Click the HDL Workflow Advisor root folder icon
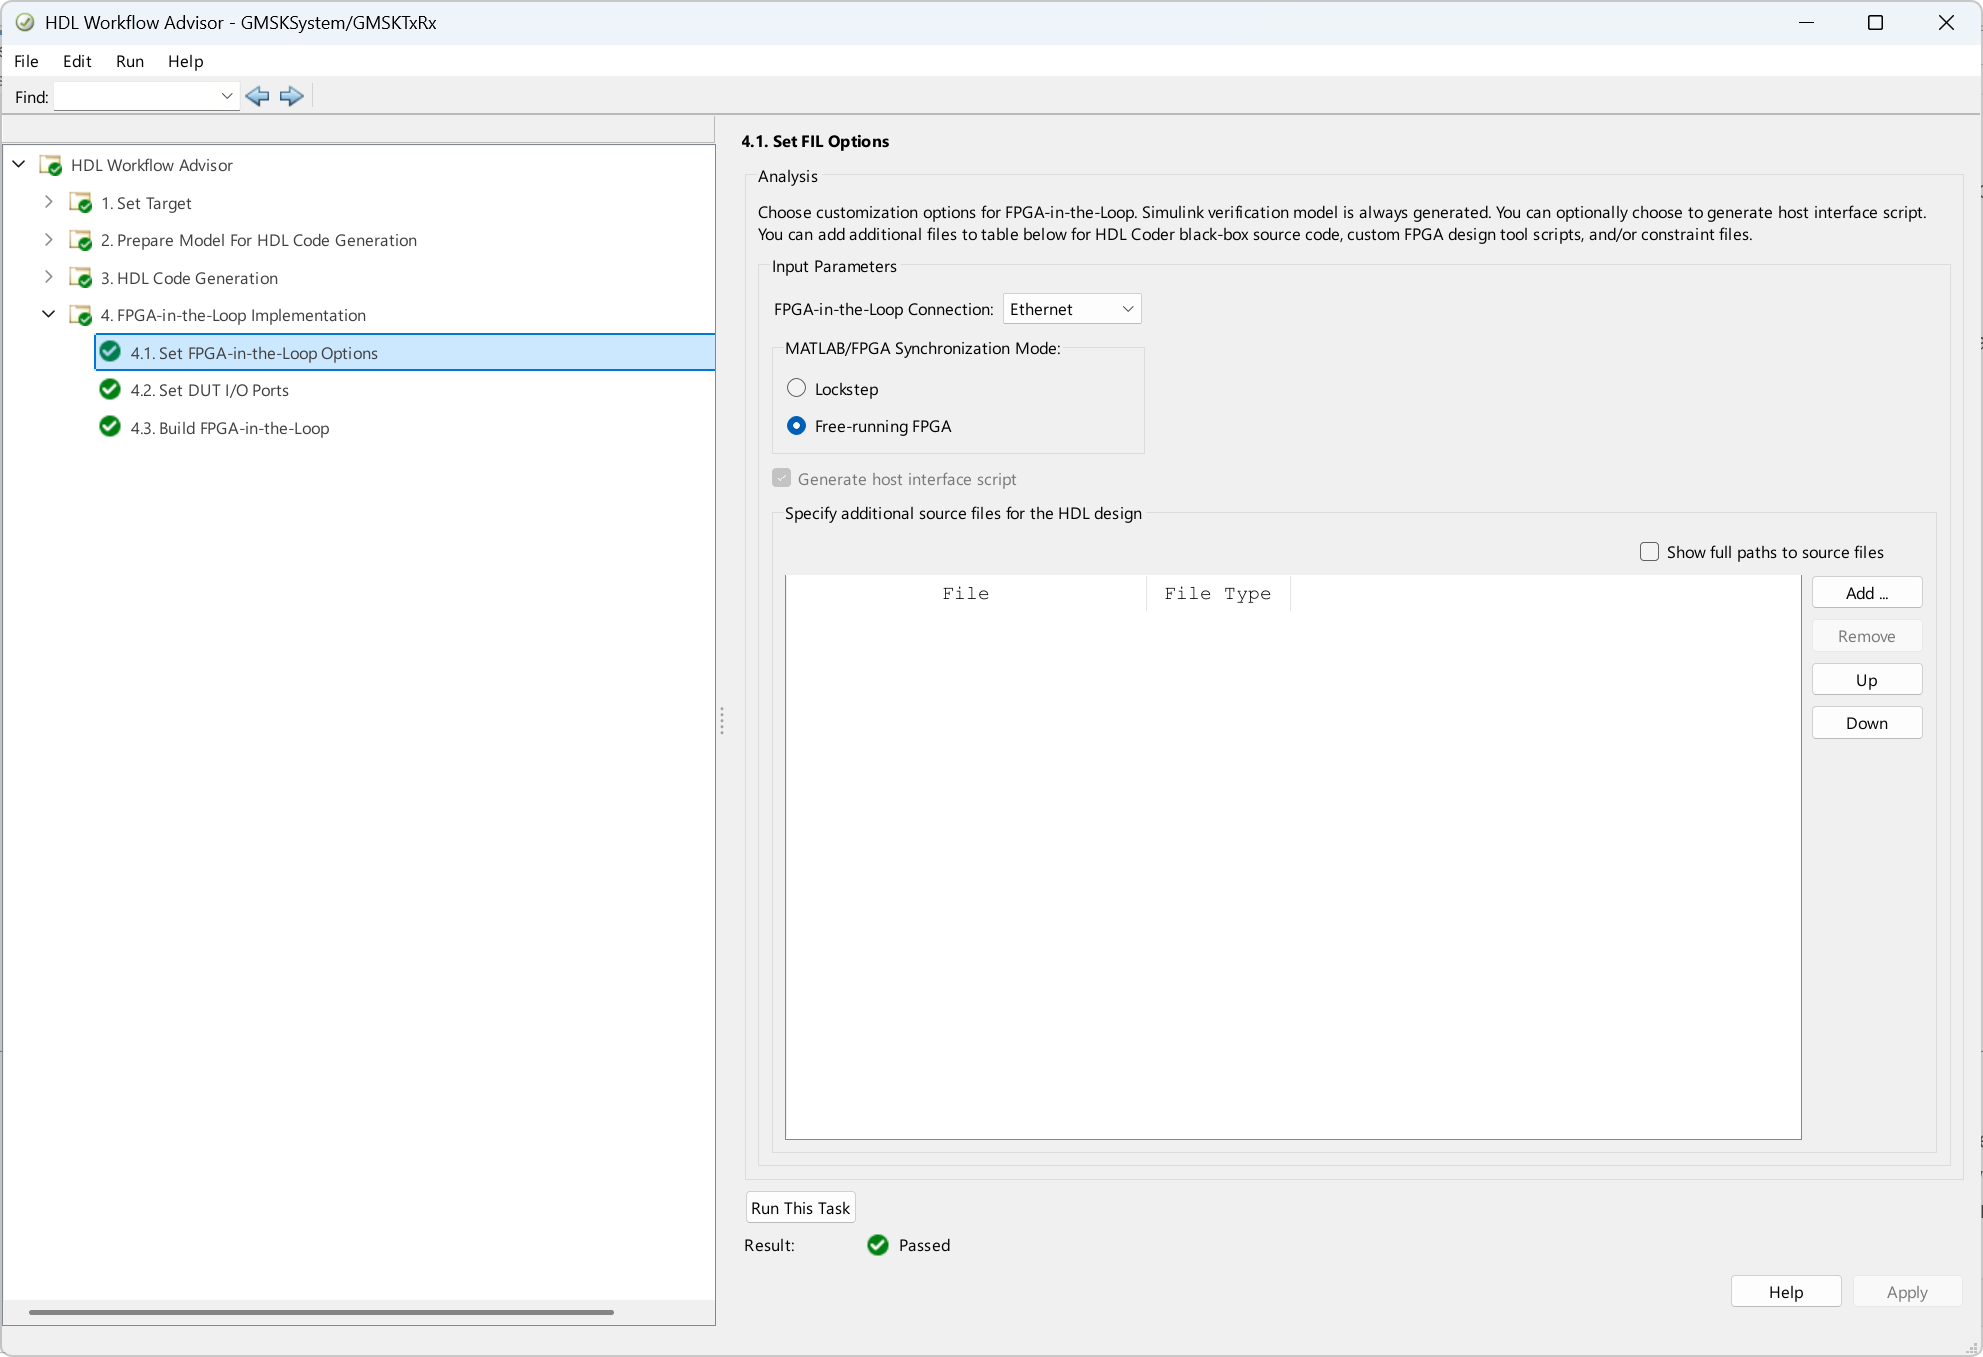Viewport: 1983px width, 1357px height. tap(50, 165)
